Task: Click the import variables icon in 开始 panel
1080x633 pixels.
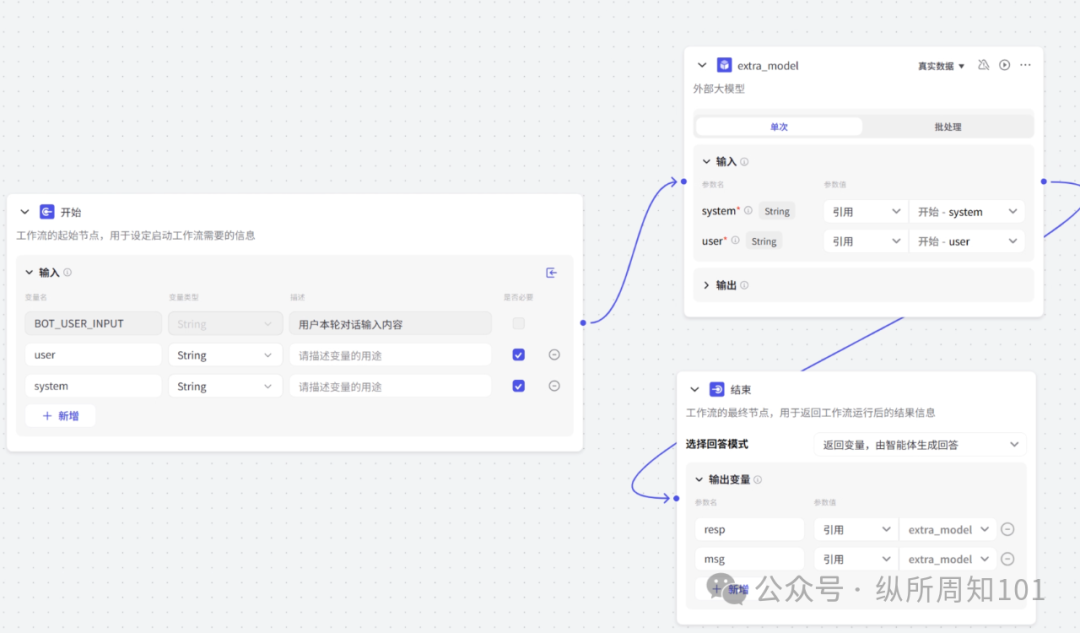Action: click(x=551, y=272)
